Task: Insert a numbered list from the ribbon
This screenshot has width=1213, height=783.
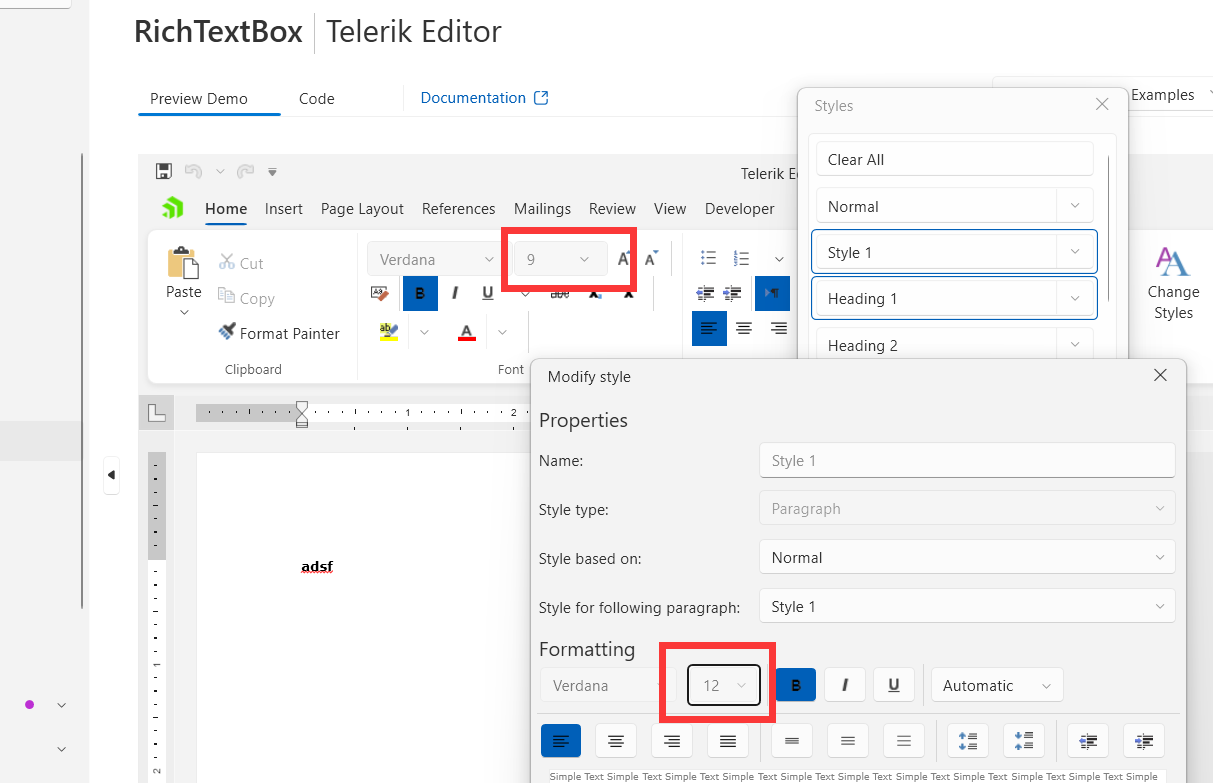Action: pos(742,258)
